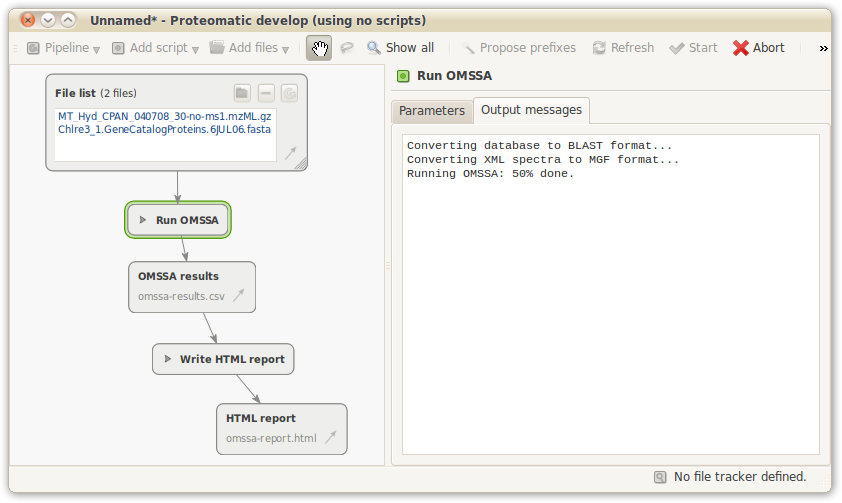The image size is (842, 503).
Task: Click the arrow icon in File list corner
Action: (x=290, y=153)
